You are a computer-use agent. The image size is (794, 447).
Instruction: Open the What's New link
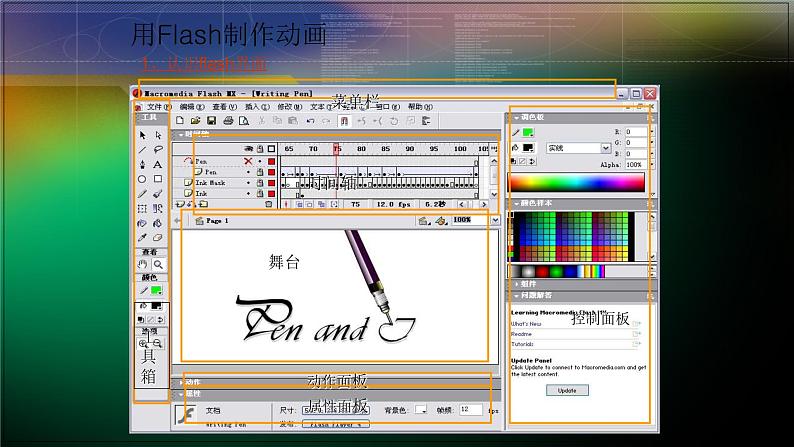526,324
